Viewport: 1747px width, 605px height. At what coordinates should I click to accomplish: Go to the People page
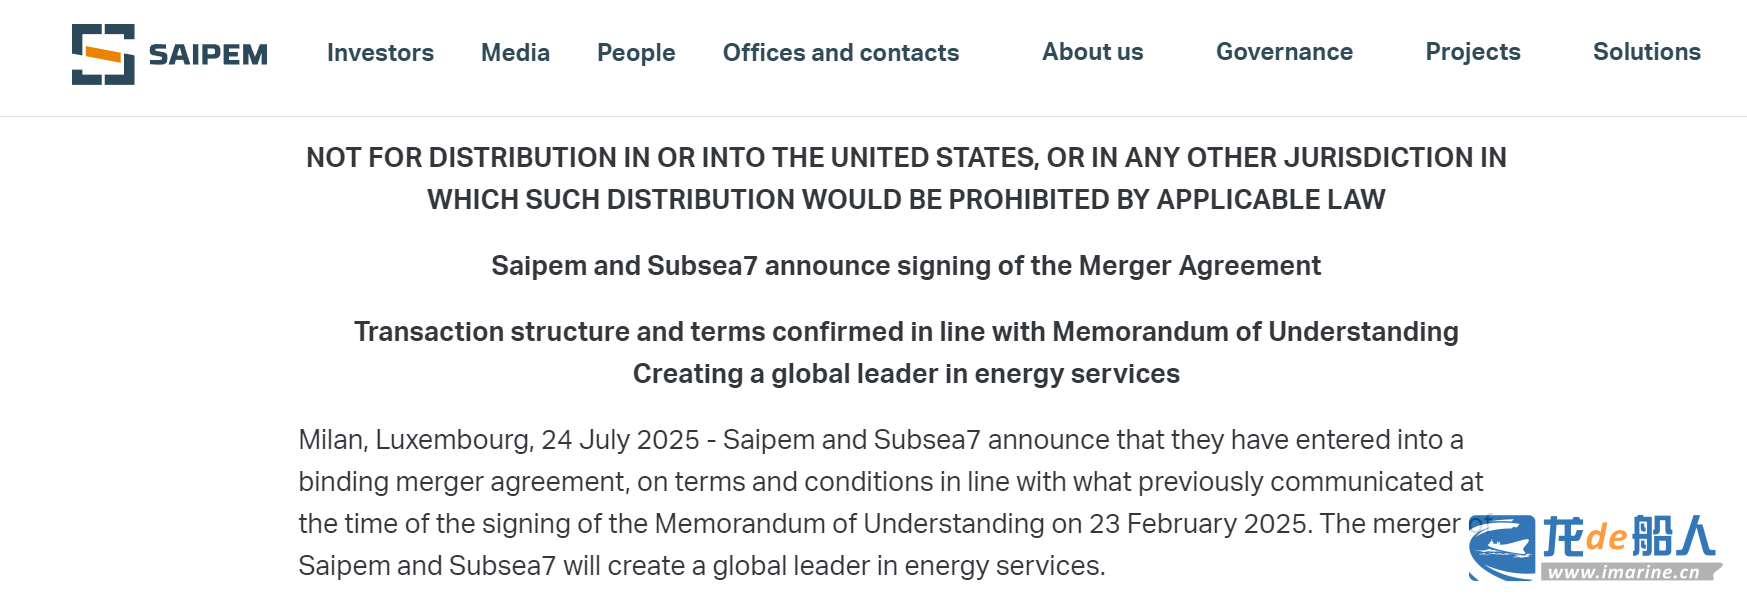point(636,53)
